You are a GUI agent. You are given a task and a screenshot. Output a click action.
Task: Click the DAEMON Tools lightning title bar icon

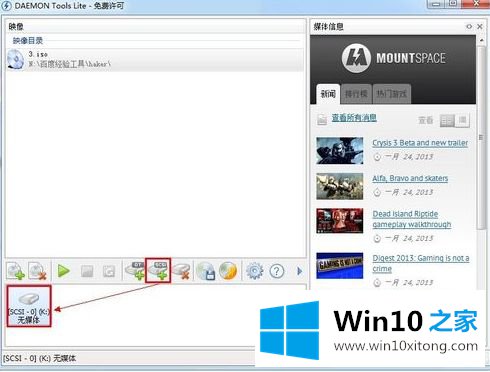6,6
